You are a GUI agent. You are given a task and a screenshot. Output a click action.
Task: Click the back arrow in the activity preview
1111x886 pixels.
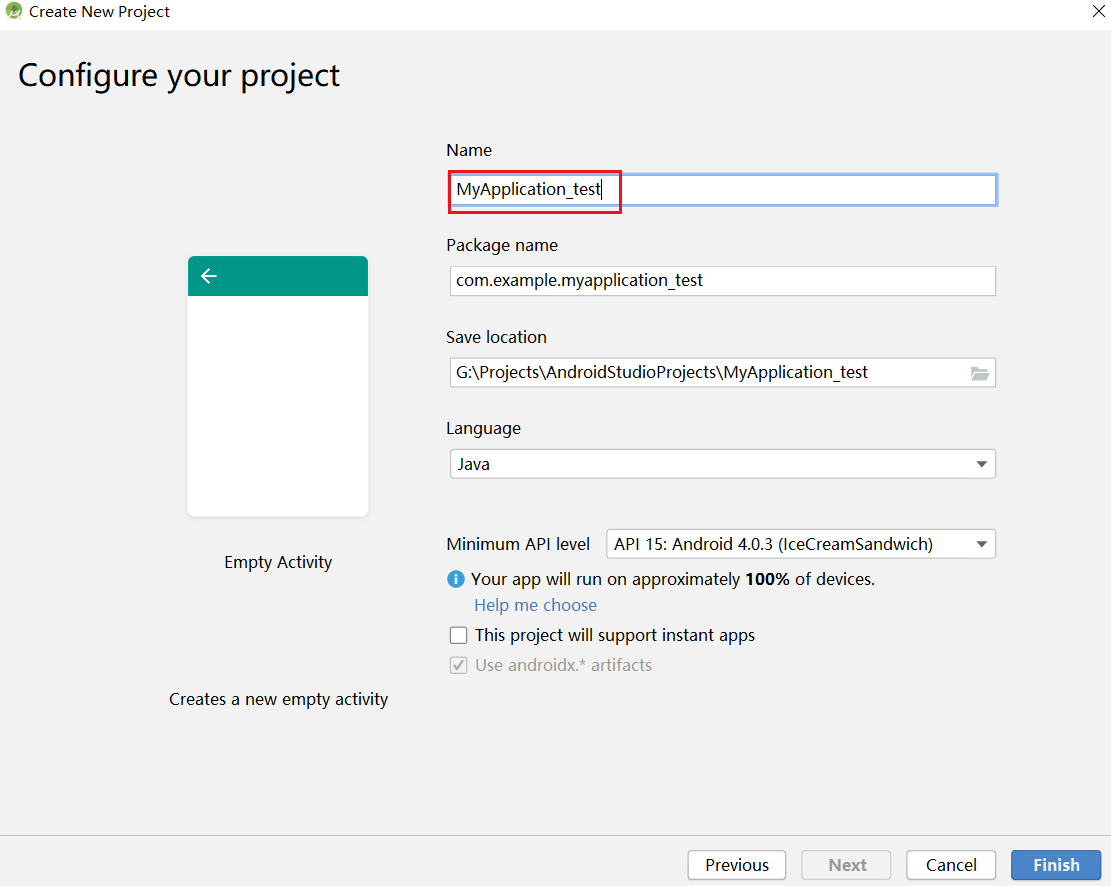[x=208, y=276]
